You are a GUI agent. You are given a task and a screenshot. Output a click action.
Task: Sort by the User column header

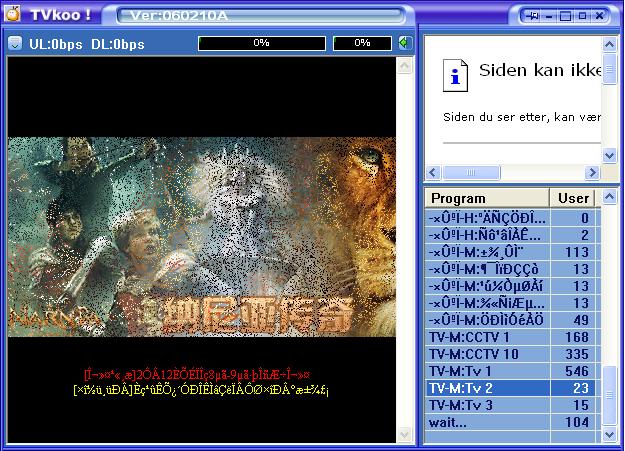572,198
